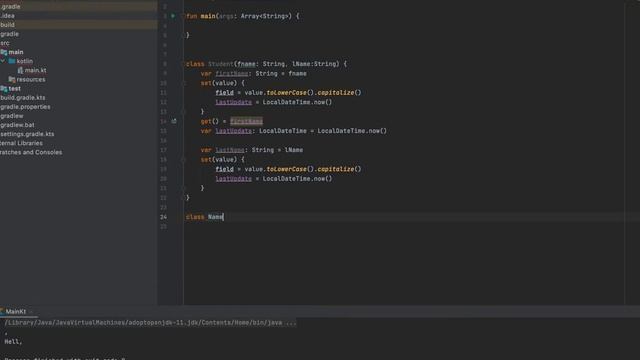Viewport: 640px width, 360px height.
Task: Click the Student class name on line 8
Action: 220,64
